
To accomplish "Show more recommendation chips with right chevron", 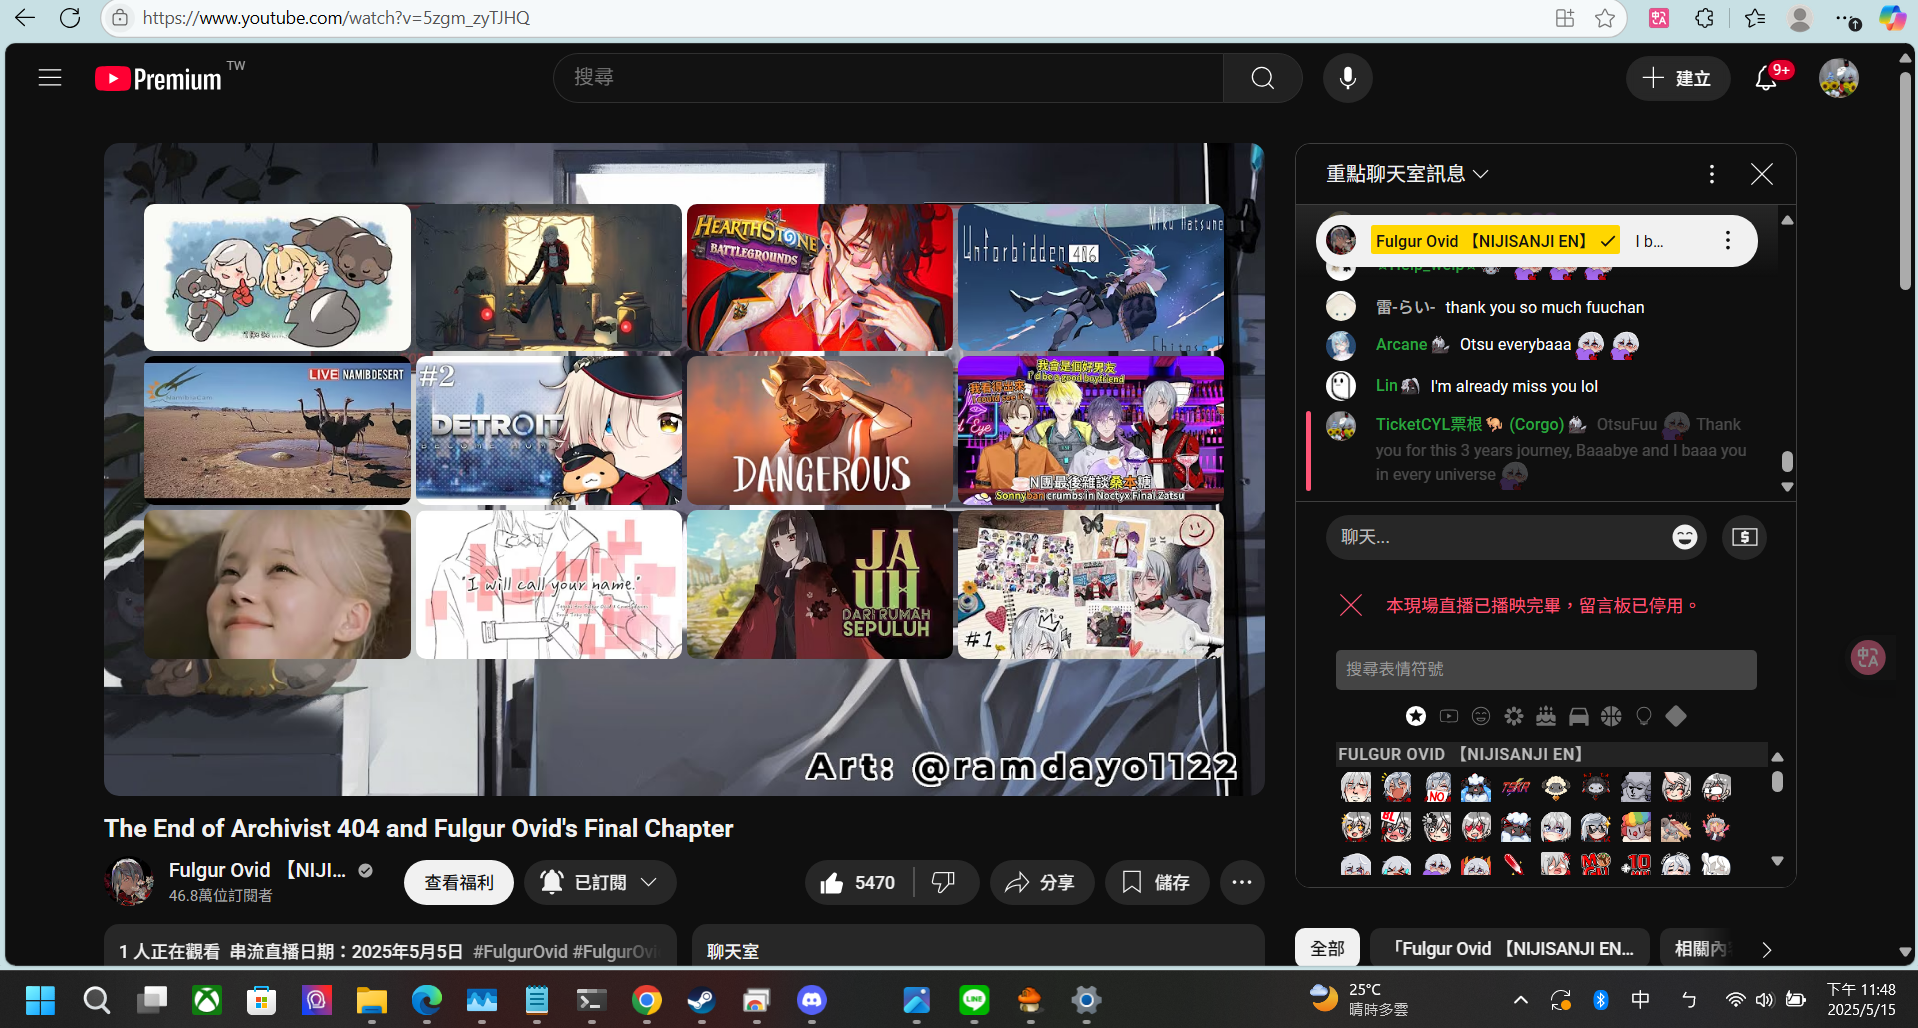I will (1766, 950).
